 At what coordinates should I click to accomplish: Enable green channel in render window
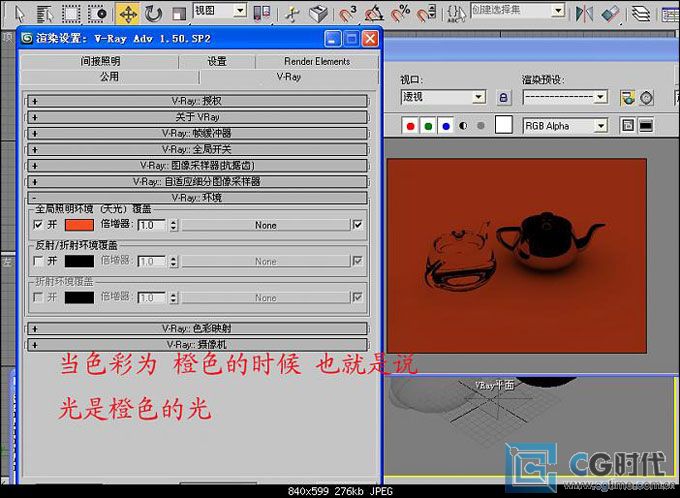pyautogui.click(x=428, y=126)
